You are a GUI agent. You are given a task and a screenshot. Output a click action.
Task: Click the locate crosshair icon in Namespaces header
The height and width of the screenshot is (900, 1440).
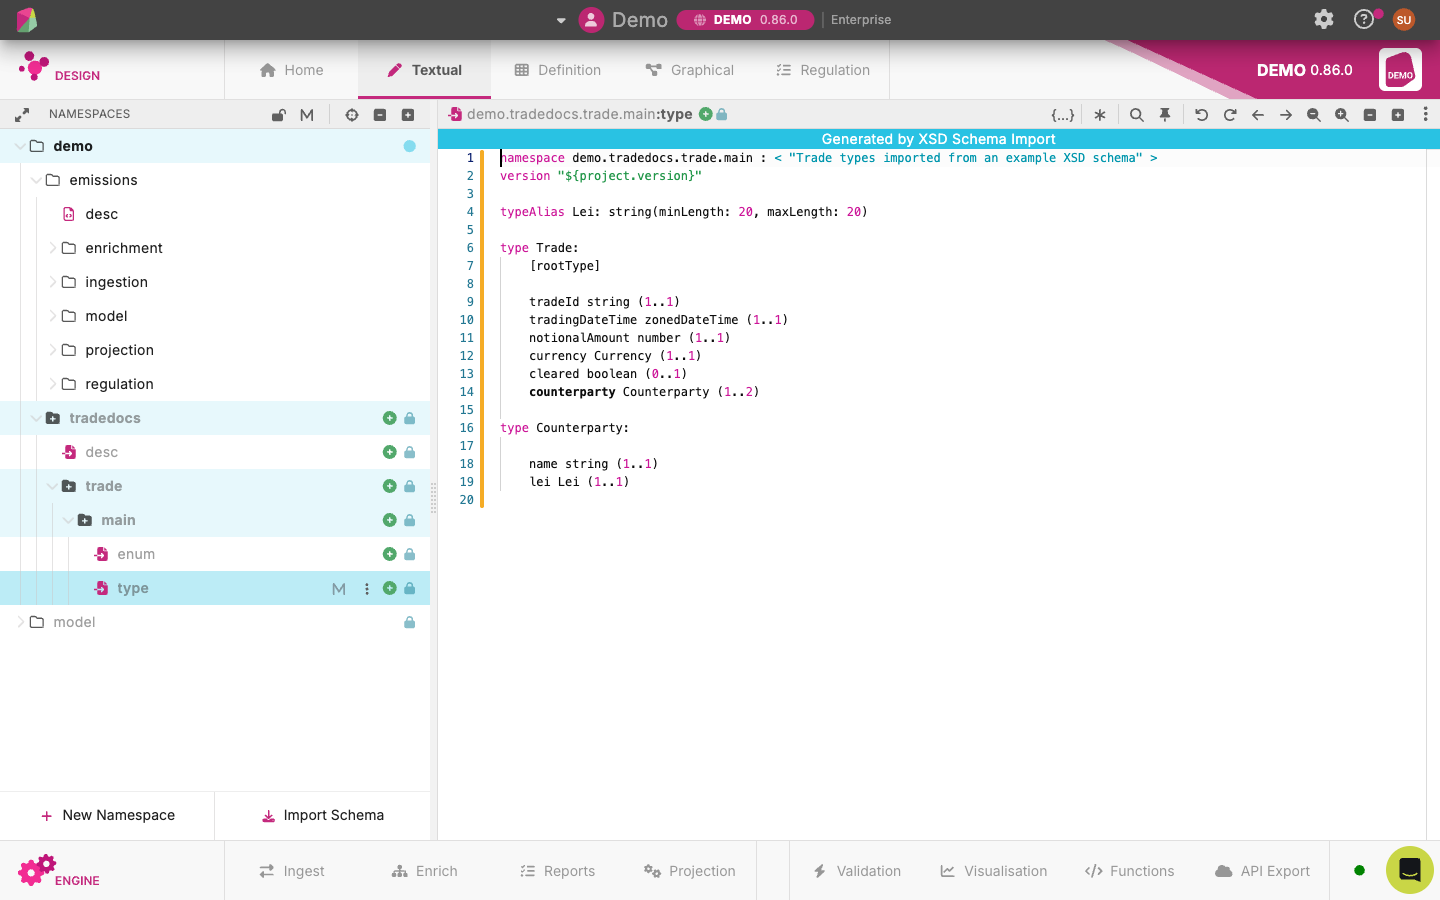pos(352,115)
